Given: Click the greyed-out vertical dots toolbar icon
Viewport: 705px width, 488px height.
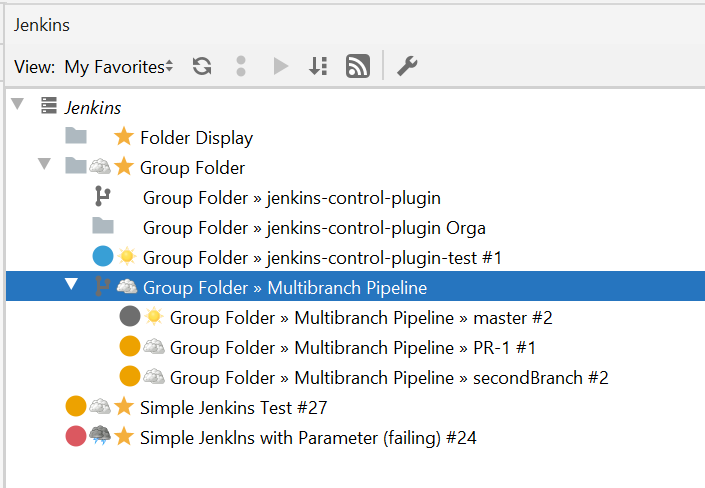Looking at the screenshot, I should [x=241, y=67].
